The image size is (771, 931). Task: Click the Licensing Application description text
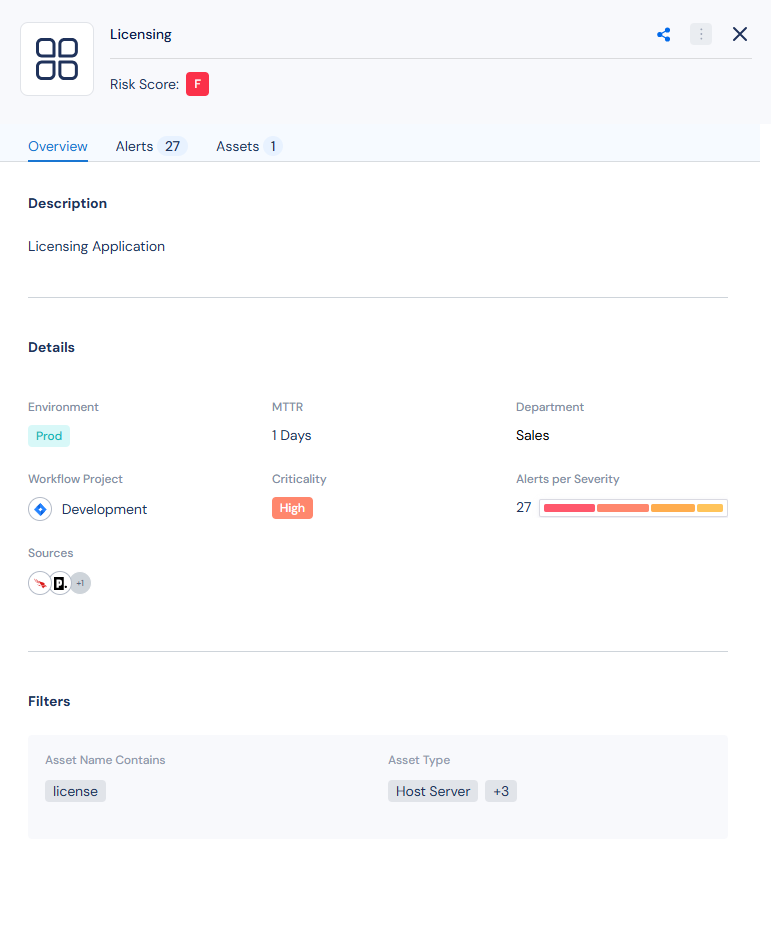click(96, 246)
